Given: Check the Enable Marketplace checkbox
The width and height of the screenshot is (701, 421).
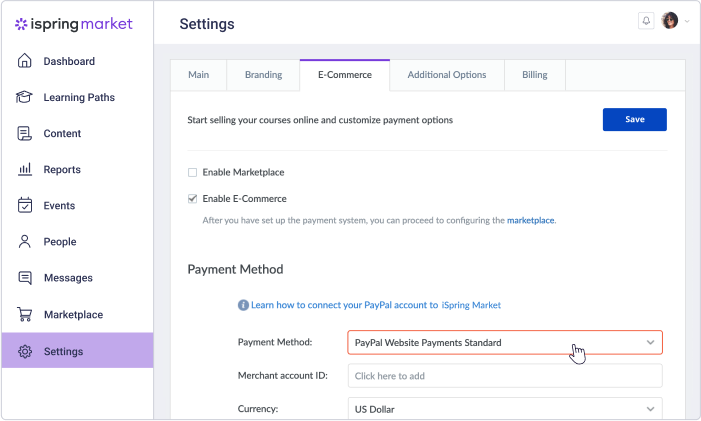Looking at the screenshot, I should click(192, 173).
